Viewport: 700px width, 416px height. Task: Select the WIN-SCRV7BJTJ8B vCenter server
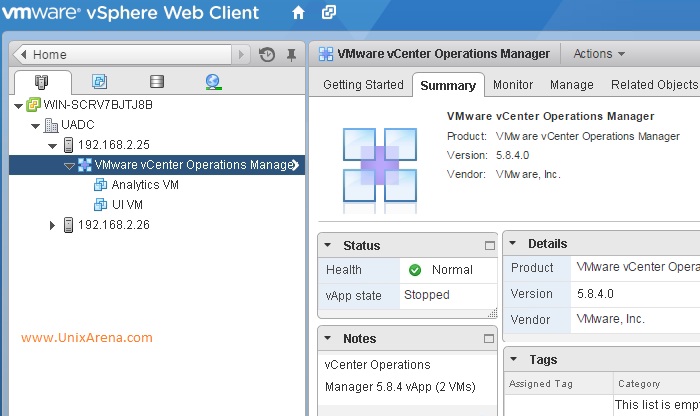pyautogui.click(x=98, y=105)
